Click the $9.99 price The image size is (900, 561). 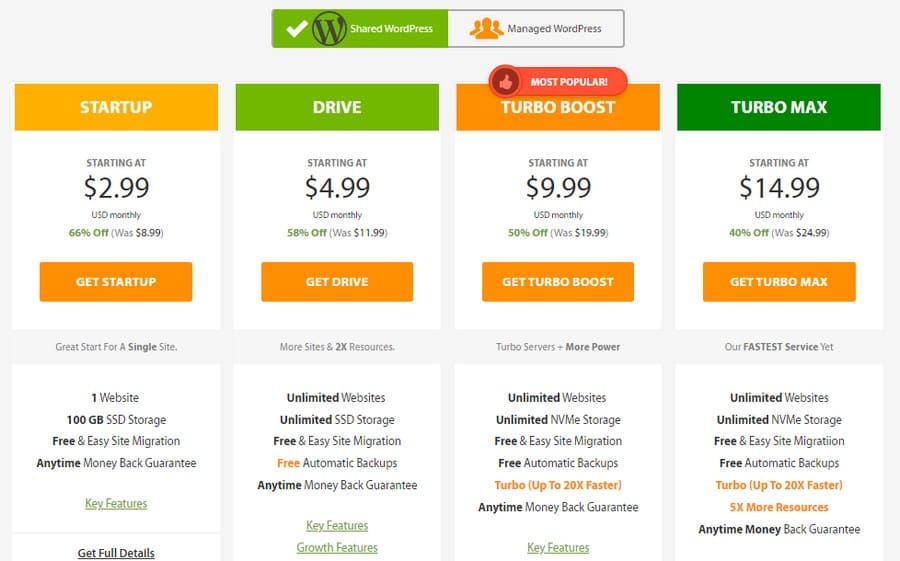coord(558,188)
